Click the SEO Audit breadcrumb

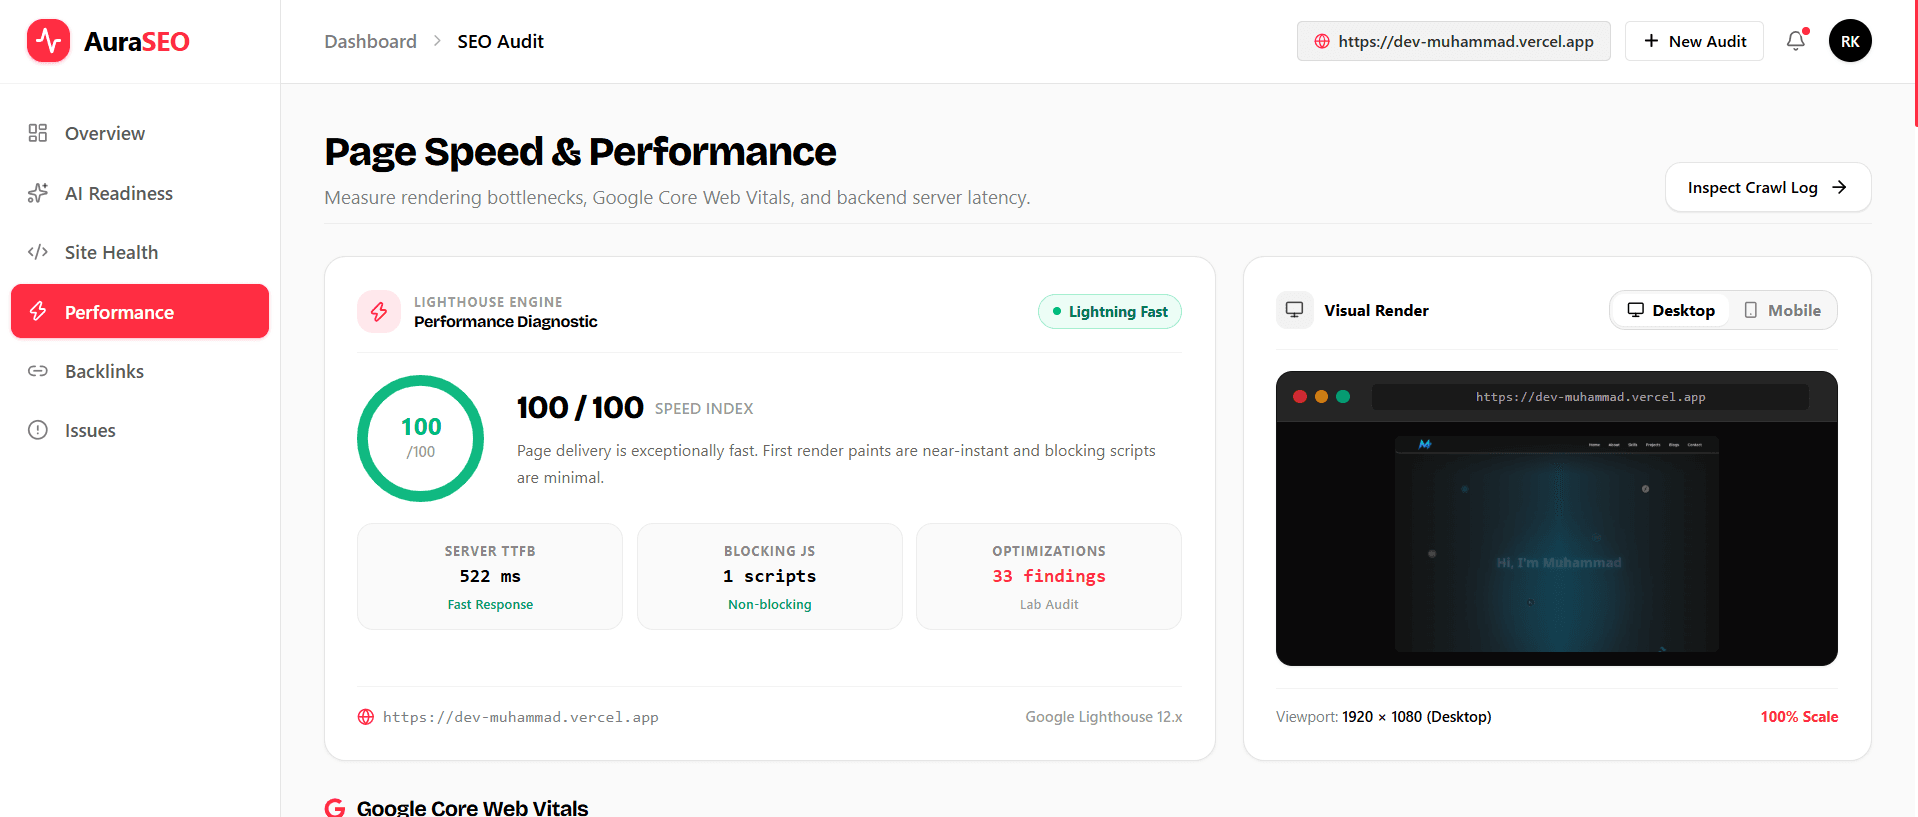pos(500,41)
